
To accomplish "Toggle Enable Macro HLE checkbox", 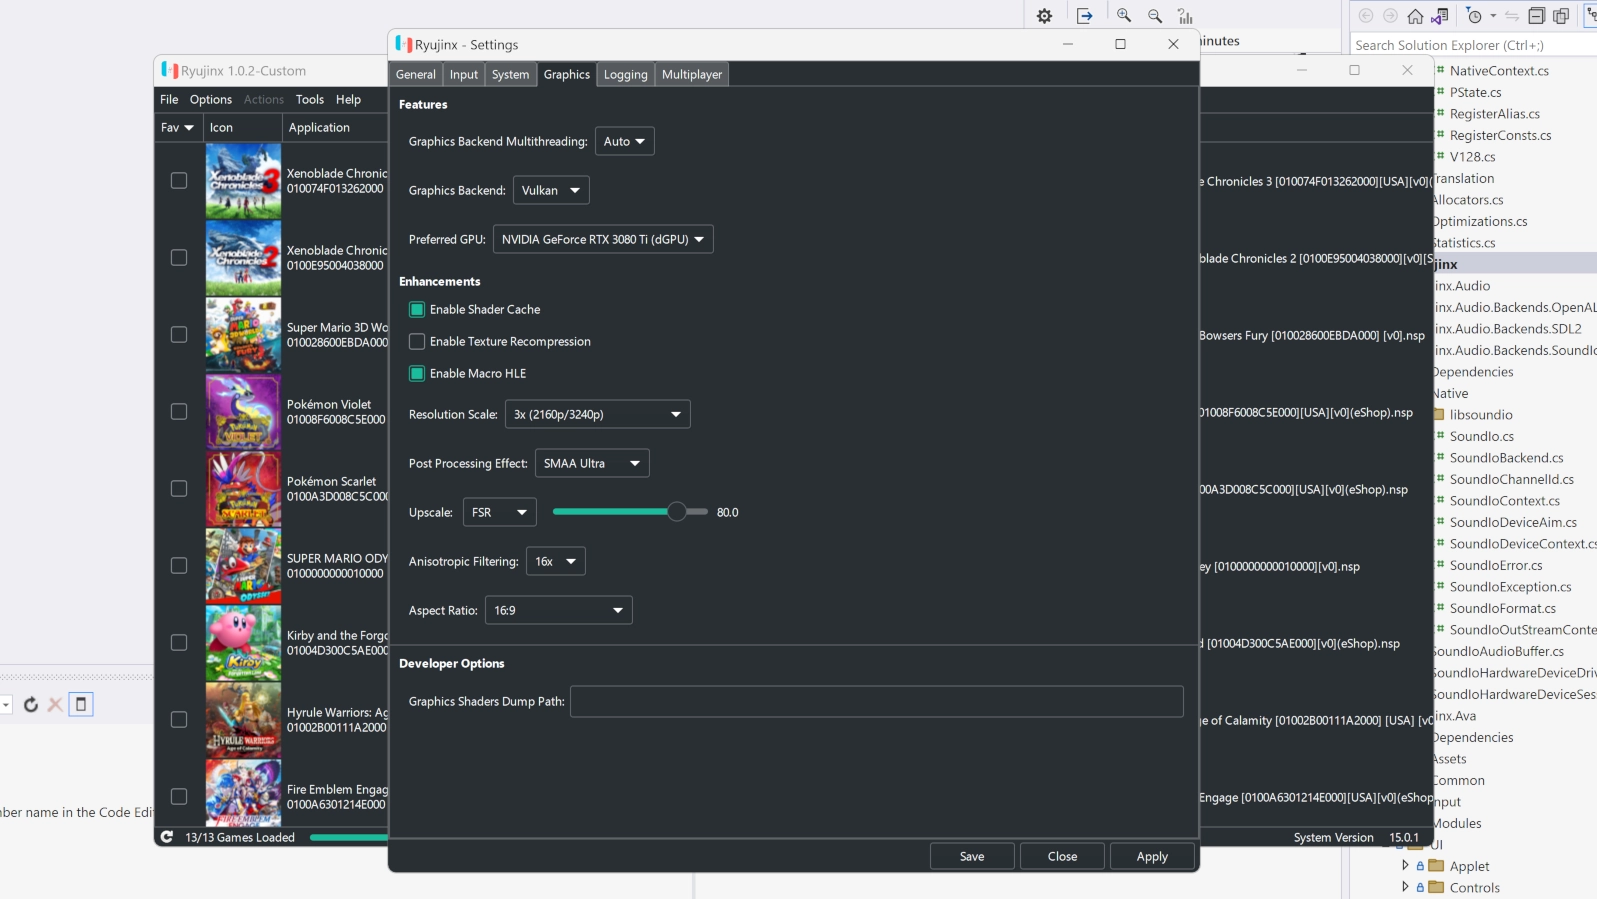I will point(417,373).
